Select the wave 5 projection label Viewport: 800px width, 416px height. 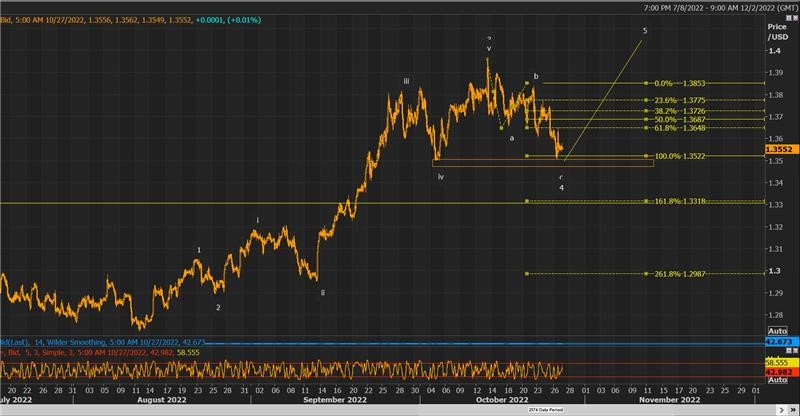645,31
